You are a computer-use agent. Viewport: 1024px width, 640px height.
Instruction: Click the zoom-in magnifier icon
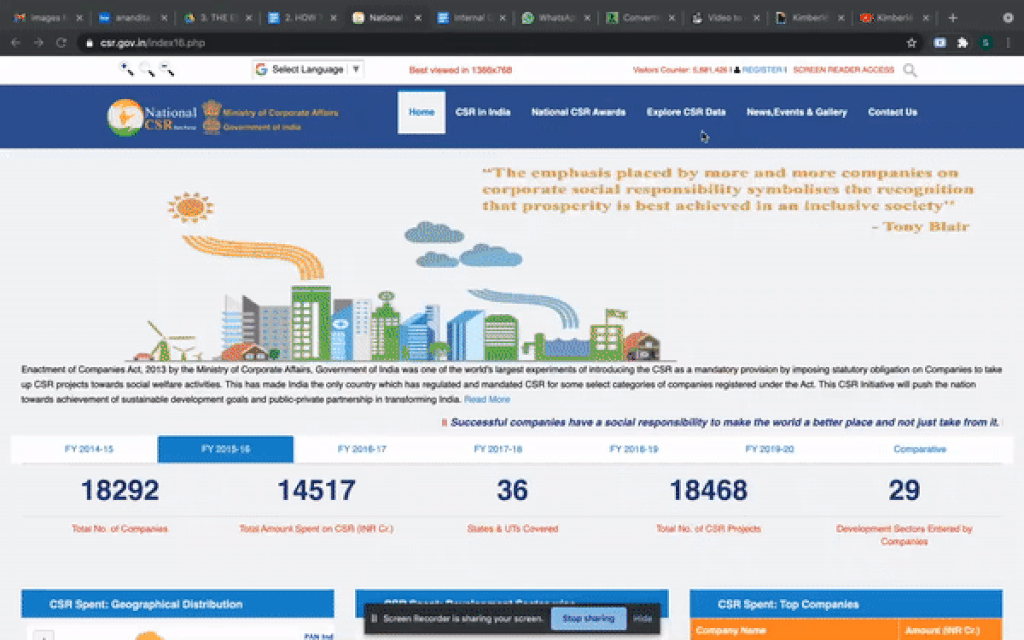pos(127,69)
